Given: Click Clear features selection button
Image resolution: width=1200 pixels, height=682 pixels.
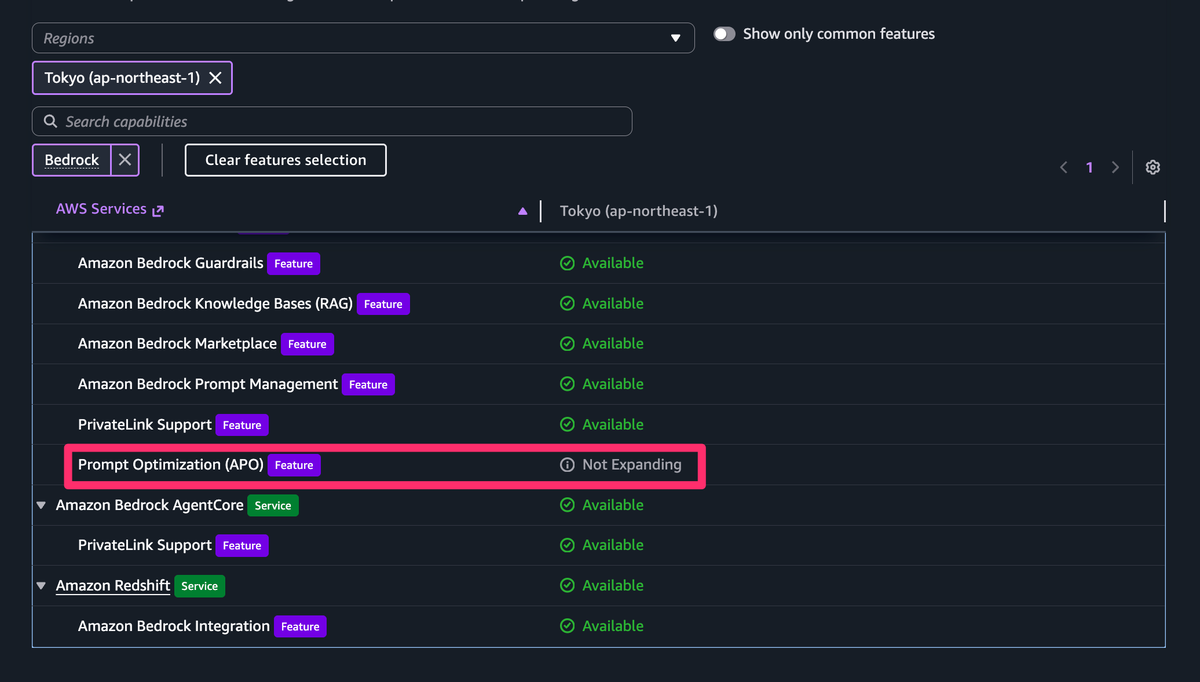Looking at the screenshot, I should pyautogui.click(x=286, y=160).
